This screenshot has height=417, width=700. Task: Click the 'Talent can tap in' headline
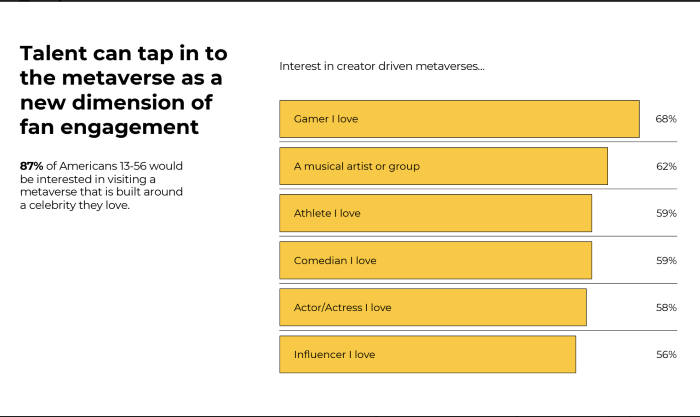coord(124,90)
